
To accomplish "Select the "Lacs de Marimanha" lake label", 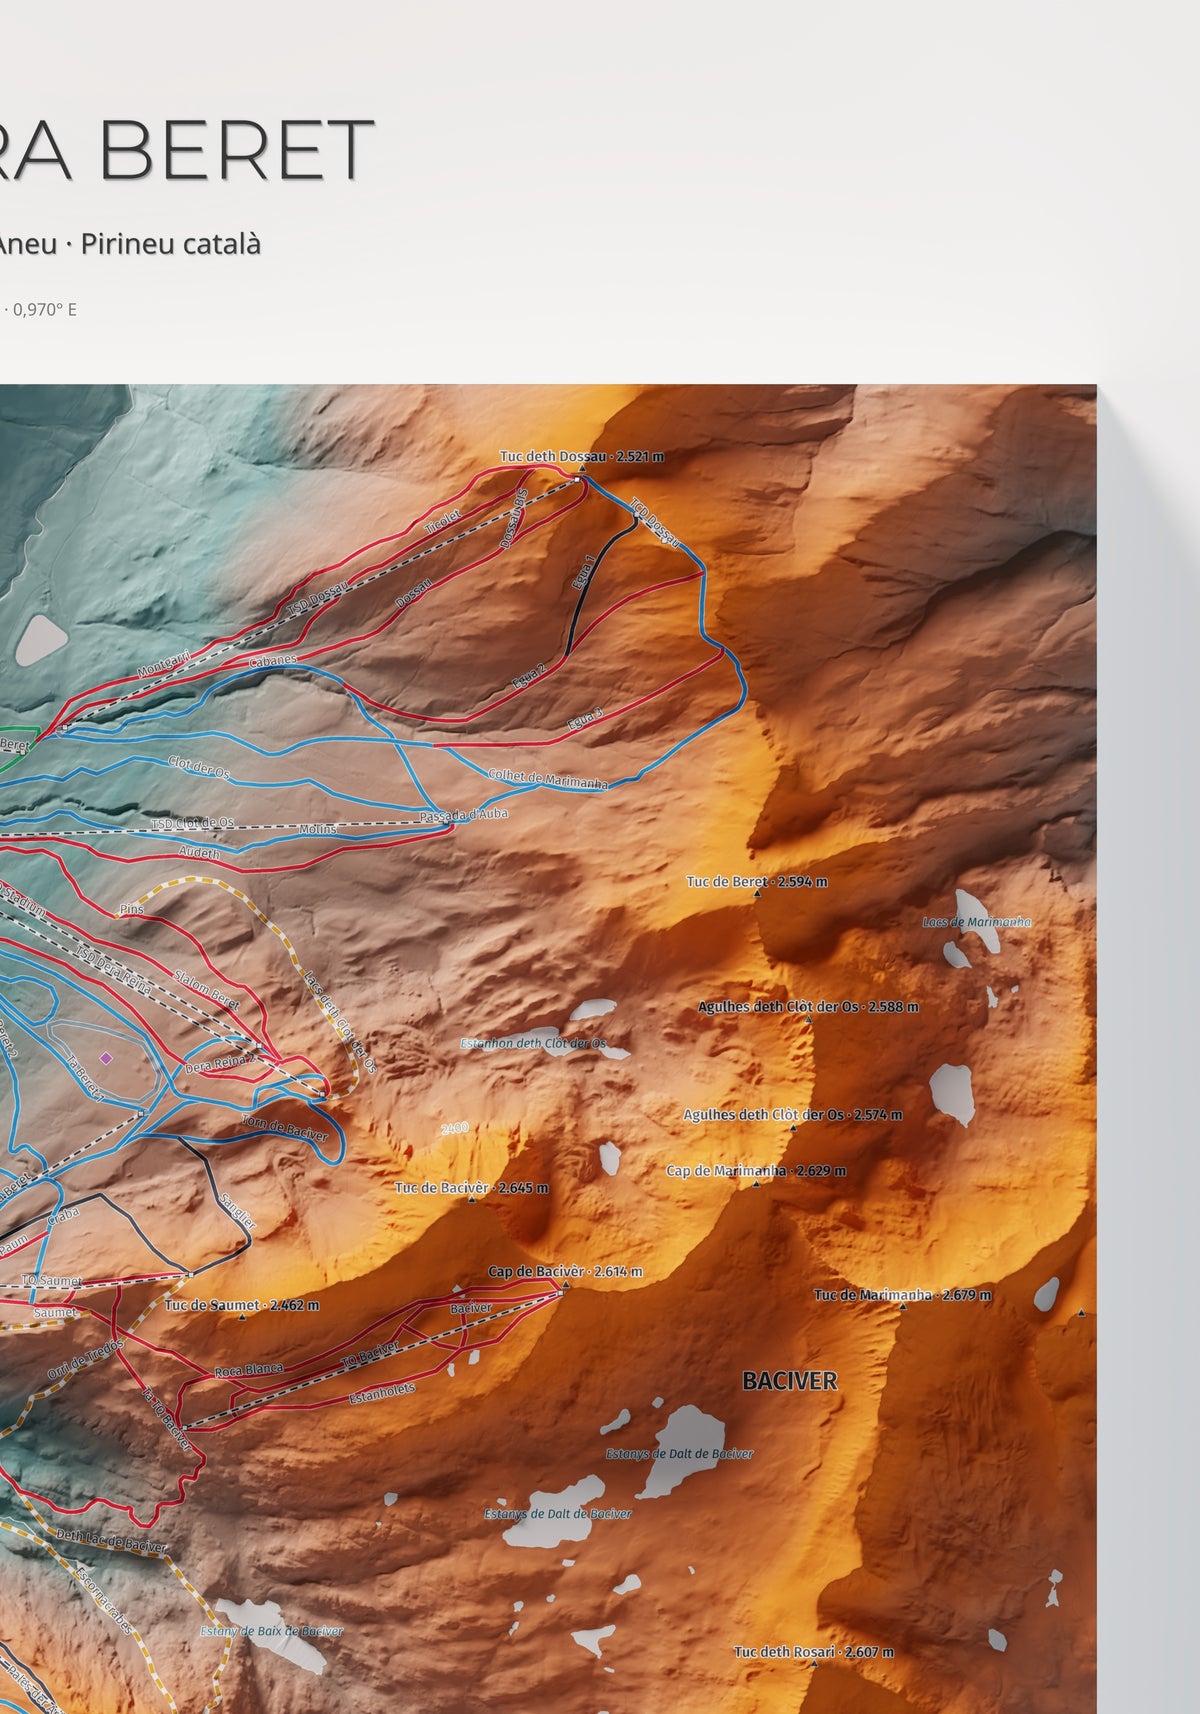I will 977,922.
